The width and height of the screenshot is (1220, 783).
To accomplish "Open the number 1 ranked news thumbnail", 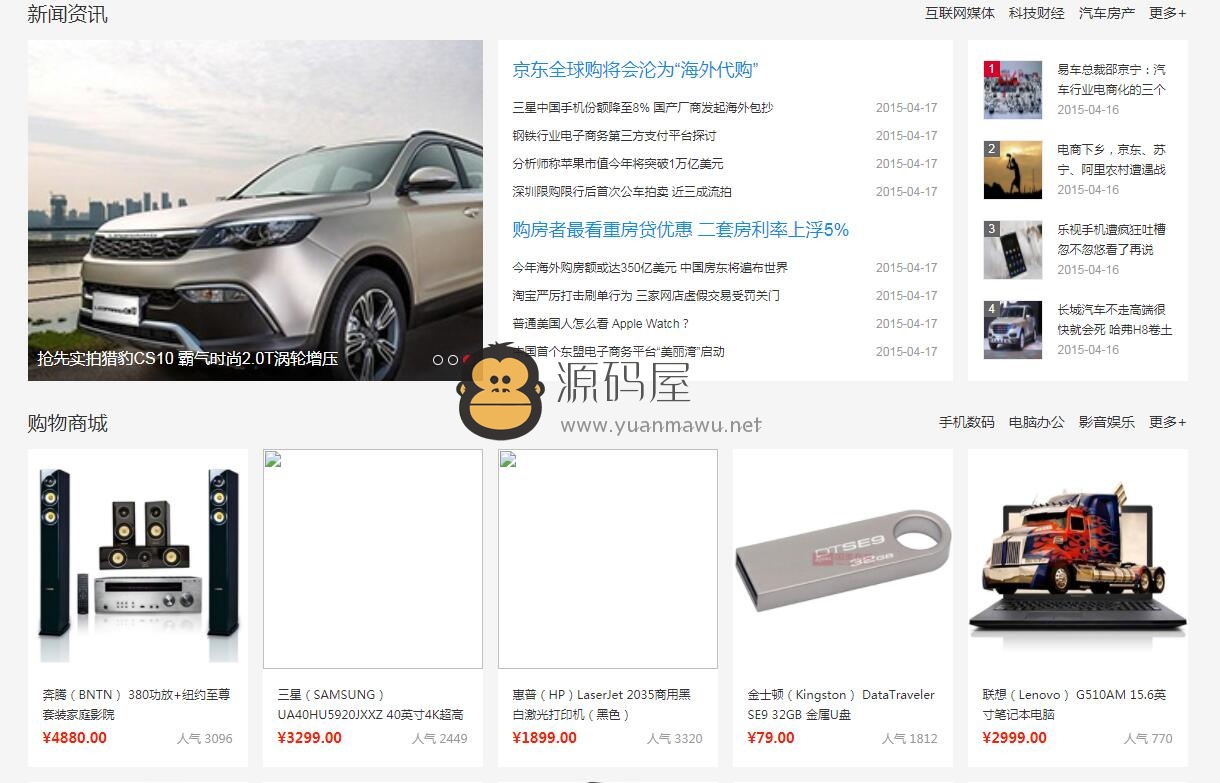I will (x=1013, y=90).
